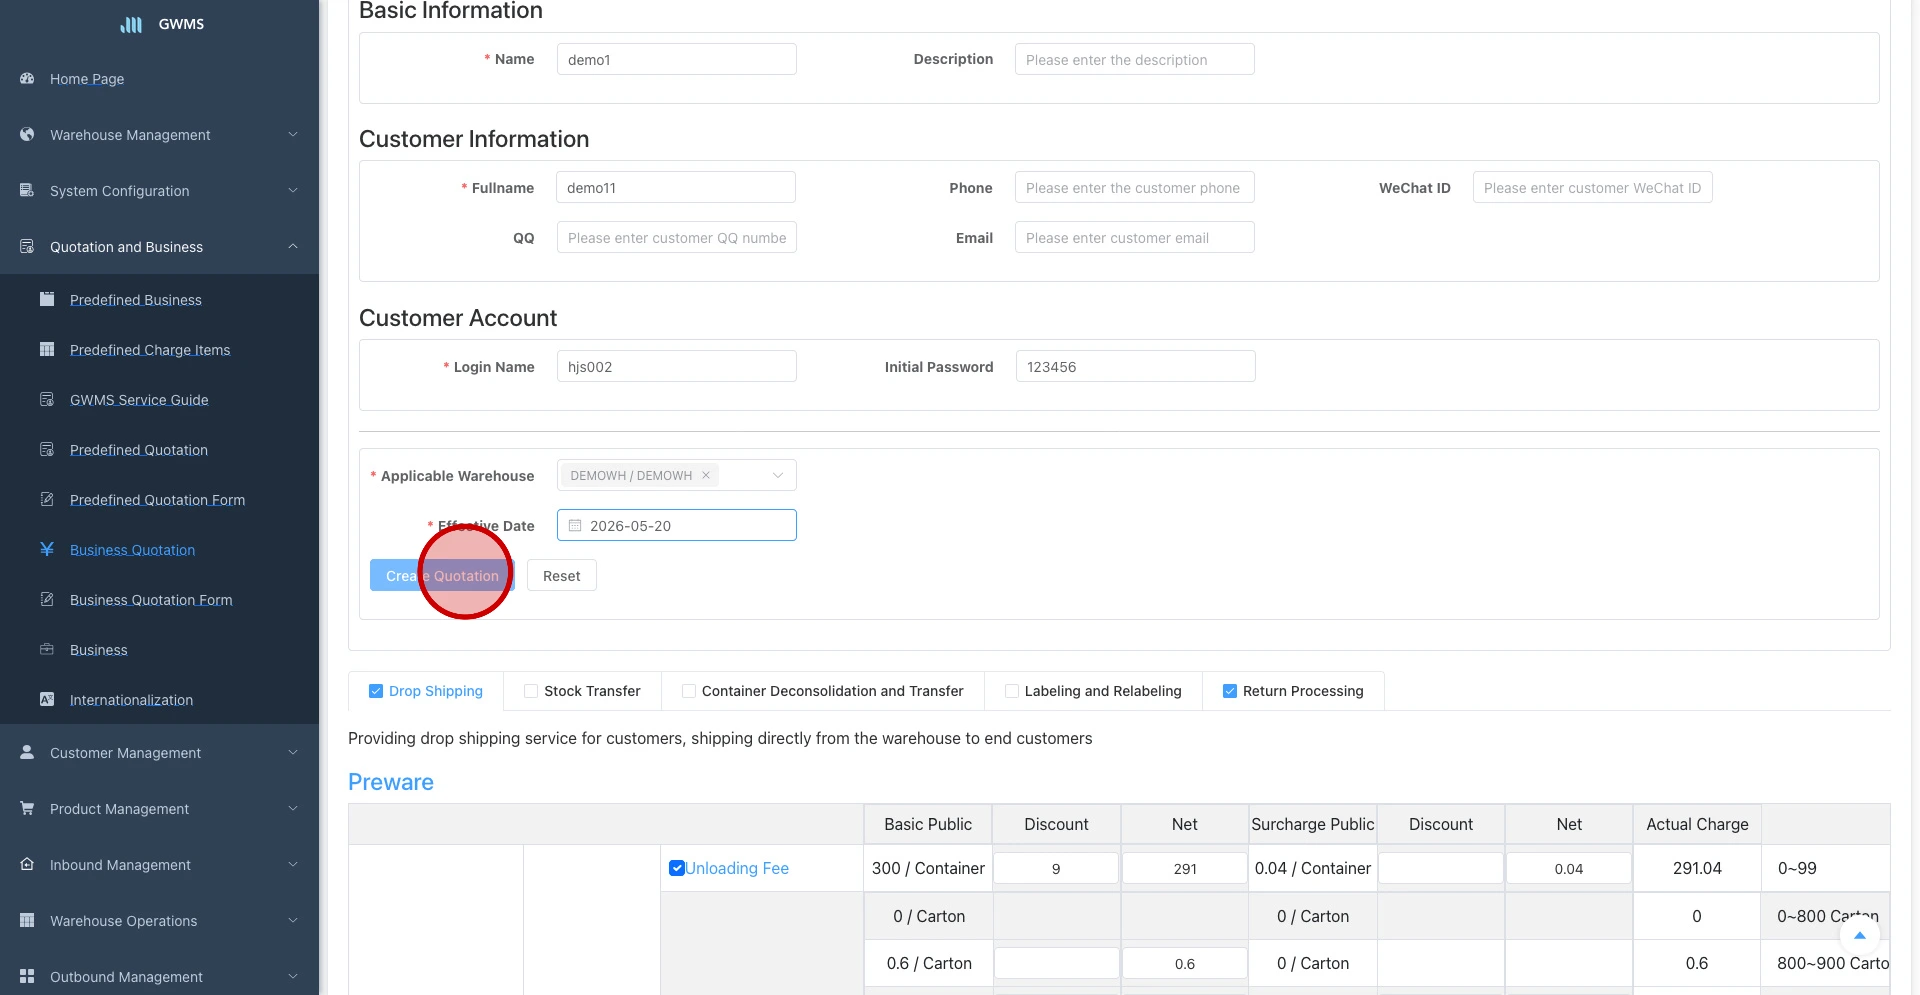Click the GWMS Service Guide icon
Image resolution: width=1920 pixels, height=995 pixels.
tap(47, 399)
